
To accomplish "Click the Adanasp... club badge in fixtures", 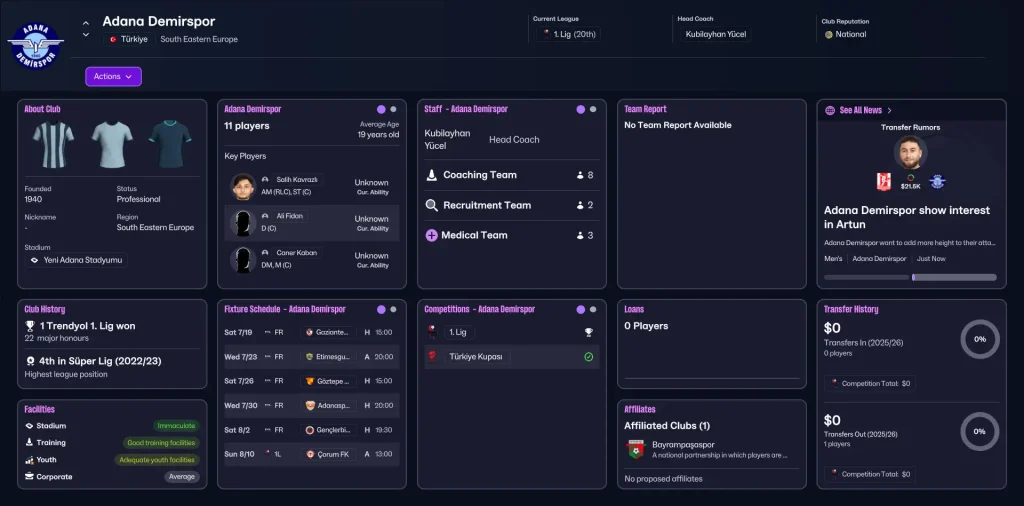I will click(x=310, y=405).
